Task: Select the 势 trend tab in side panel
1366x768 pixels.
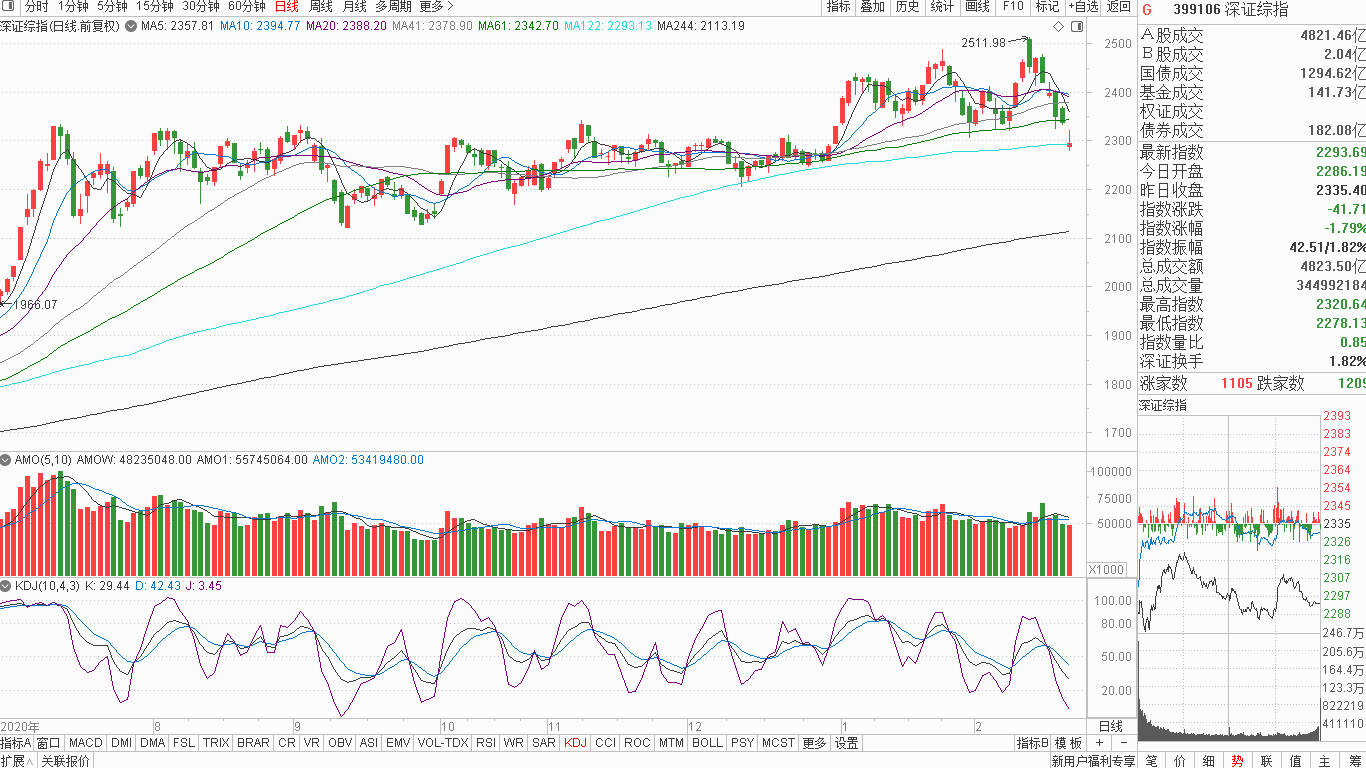Action: (x=1237, y=761)
